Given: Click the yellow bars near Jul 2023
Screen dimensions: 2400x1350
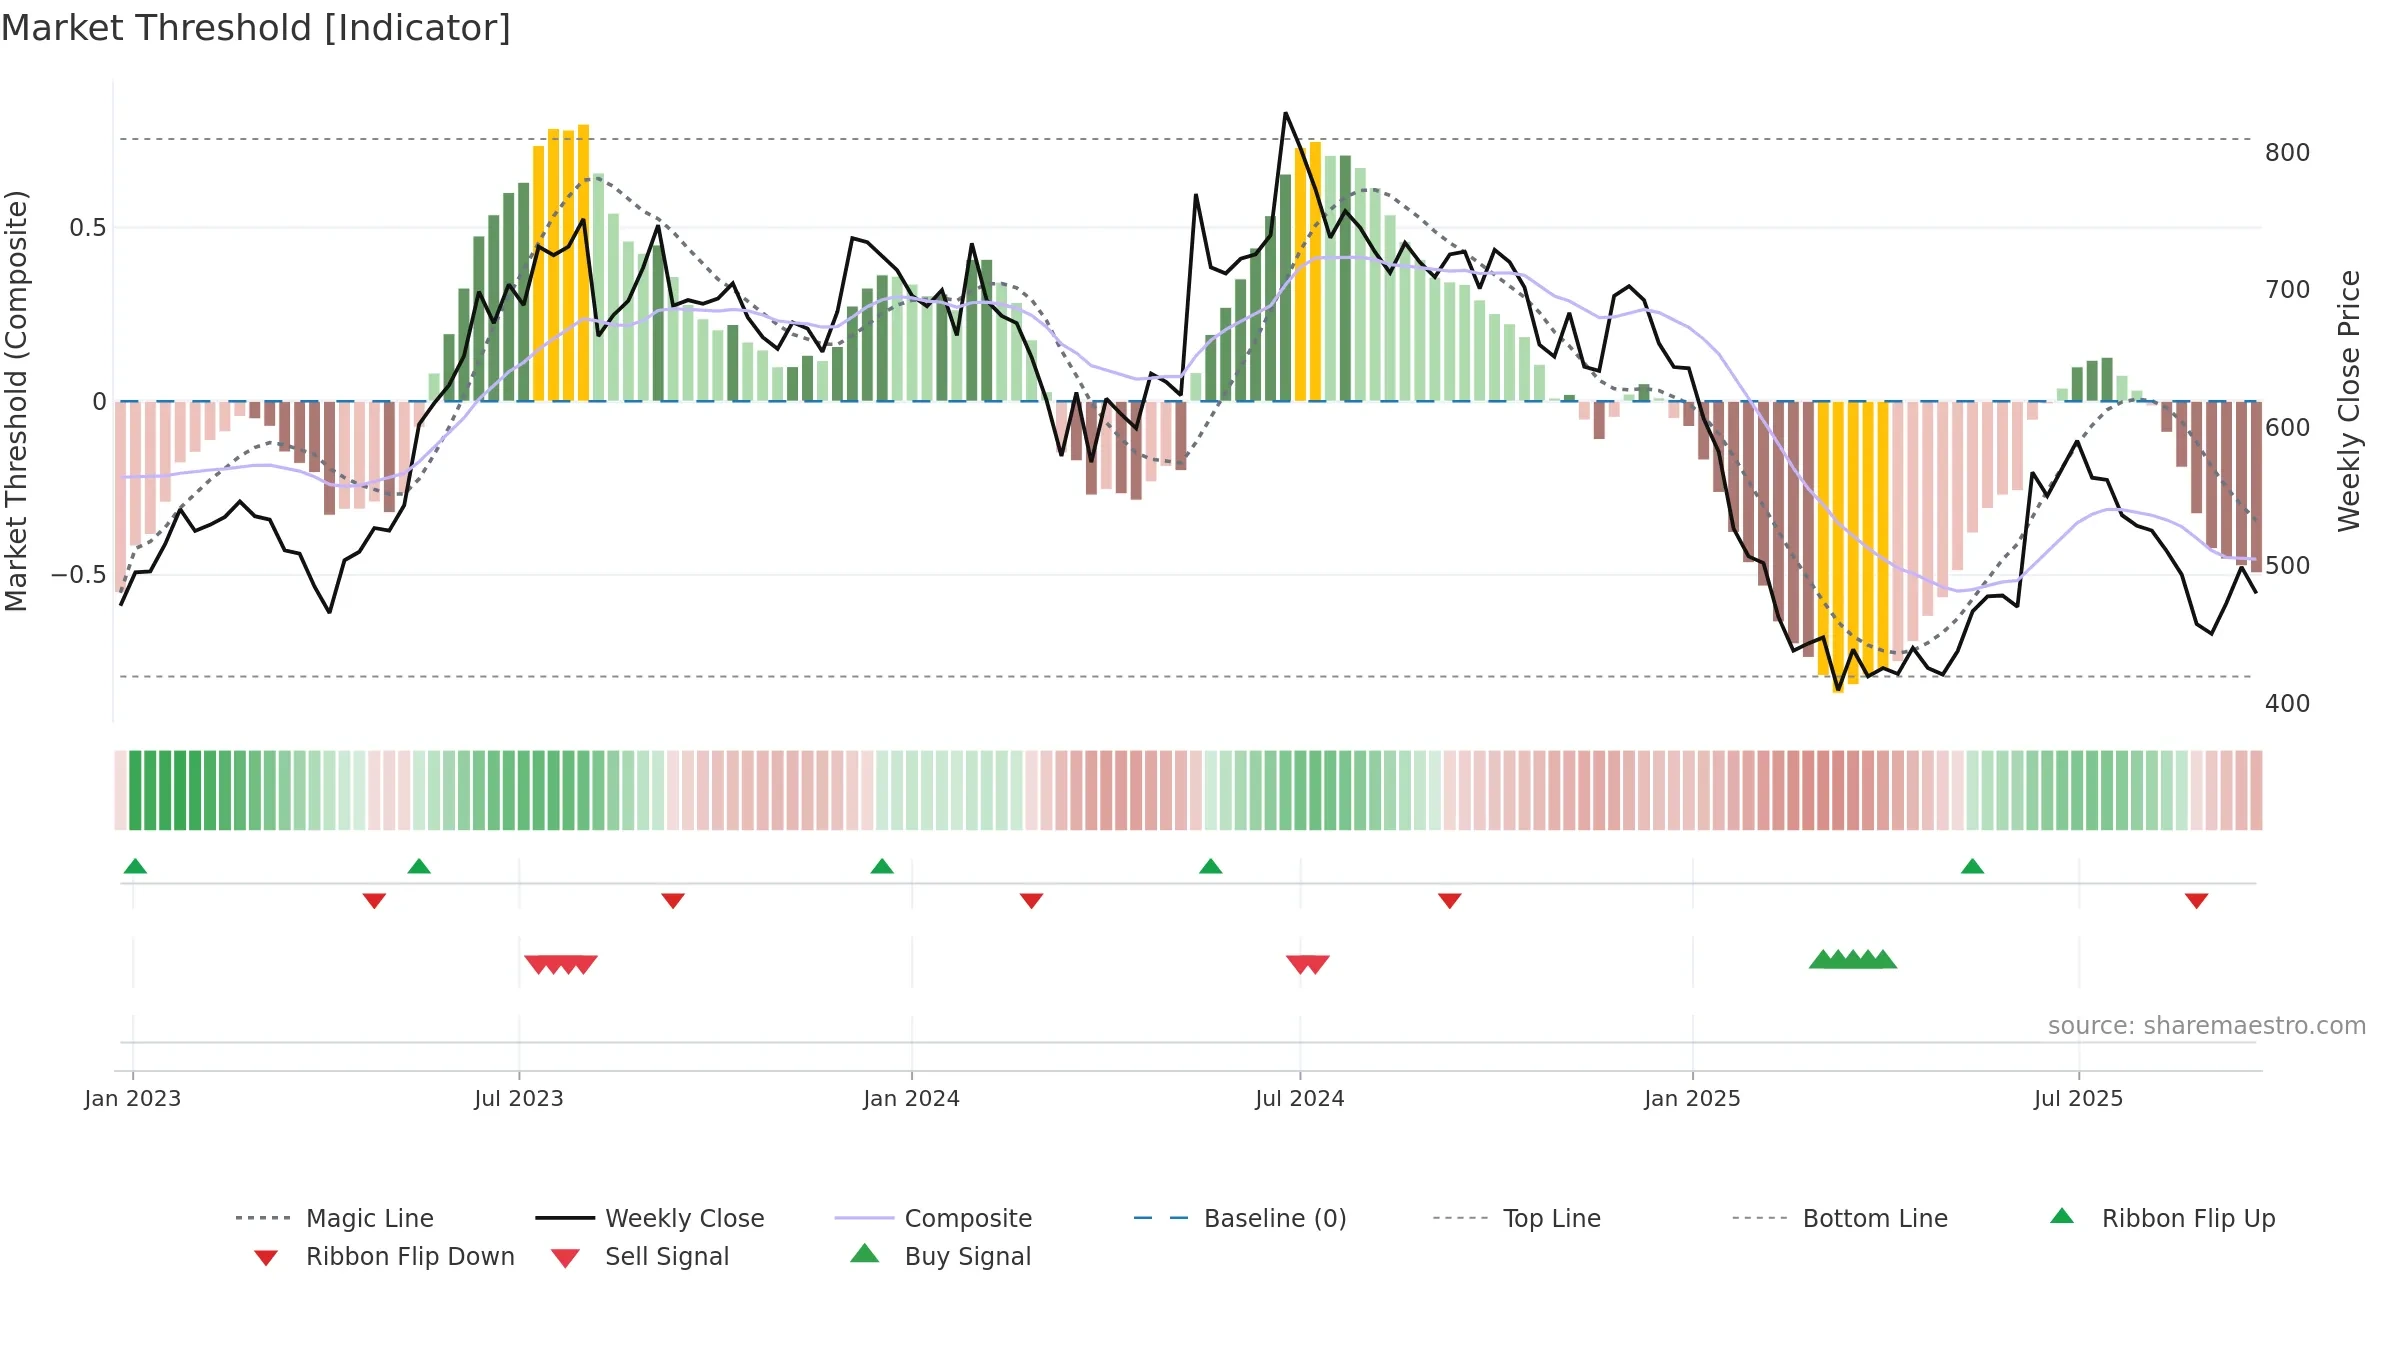Looking at the screenshot, I should [x=561, y=264].
